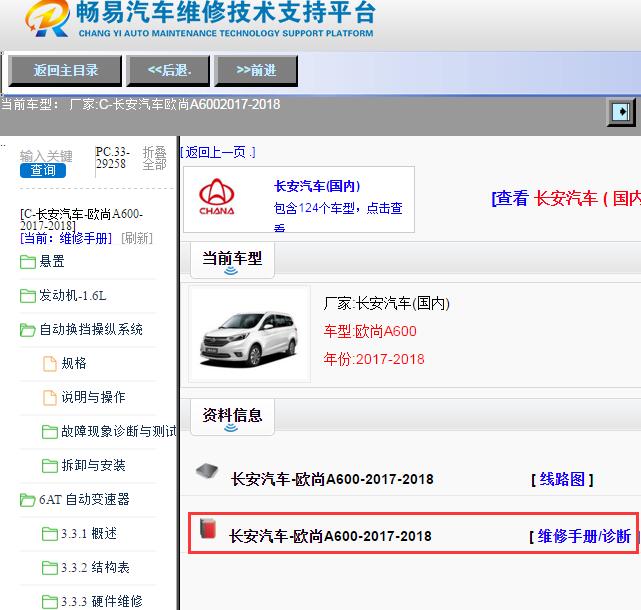Click the 年份:2017-2018 text
This screenshot has width=641, height=610.
point(374,359)
